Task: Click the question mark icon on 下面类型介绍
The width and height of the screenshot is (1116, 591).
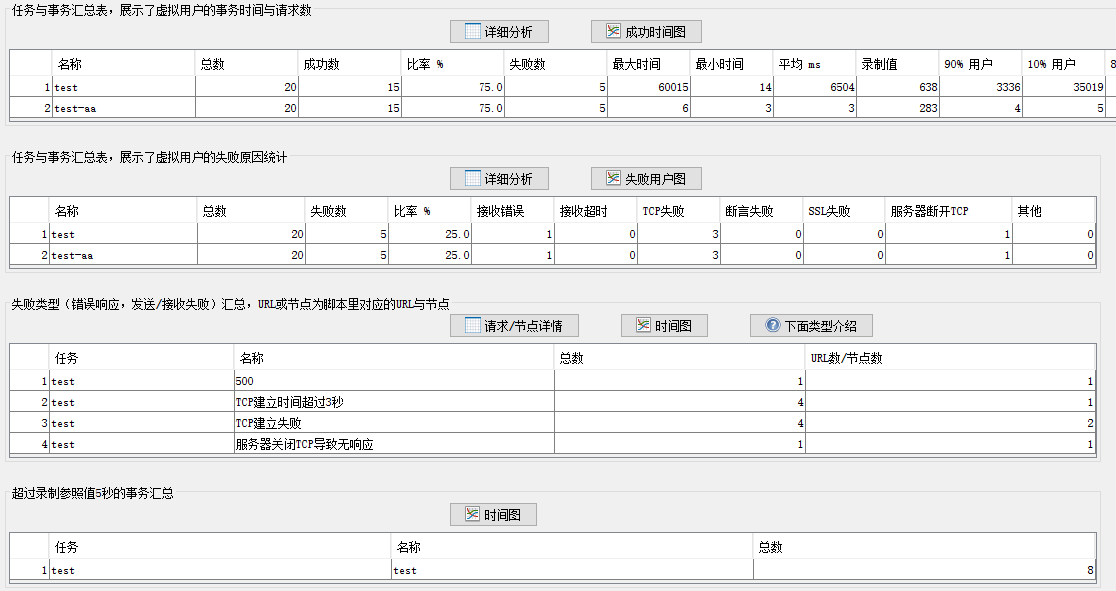Action: tap(772, 326)
